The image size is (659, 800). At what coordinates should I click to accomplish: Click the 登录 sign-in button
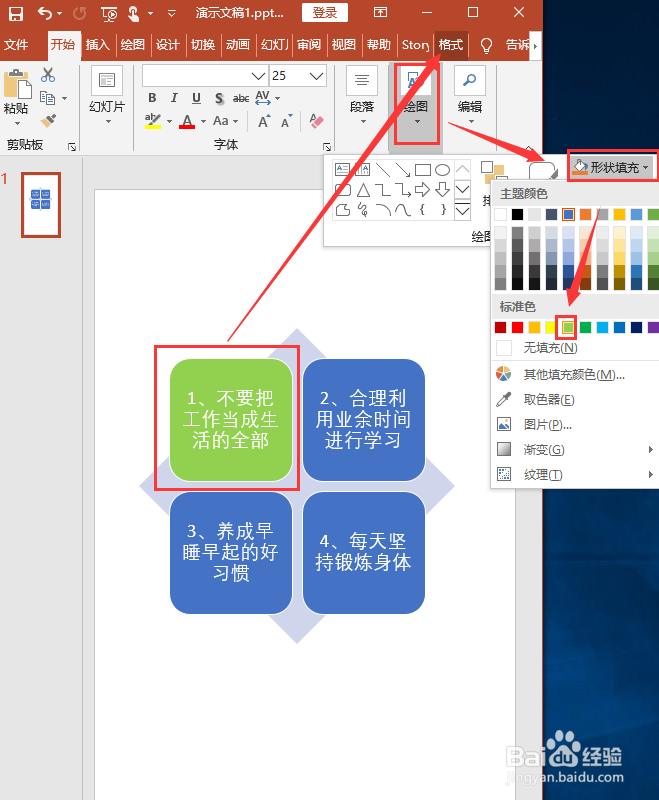click(325, 13)
